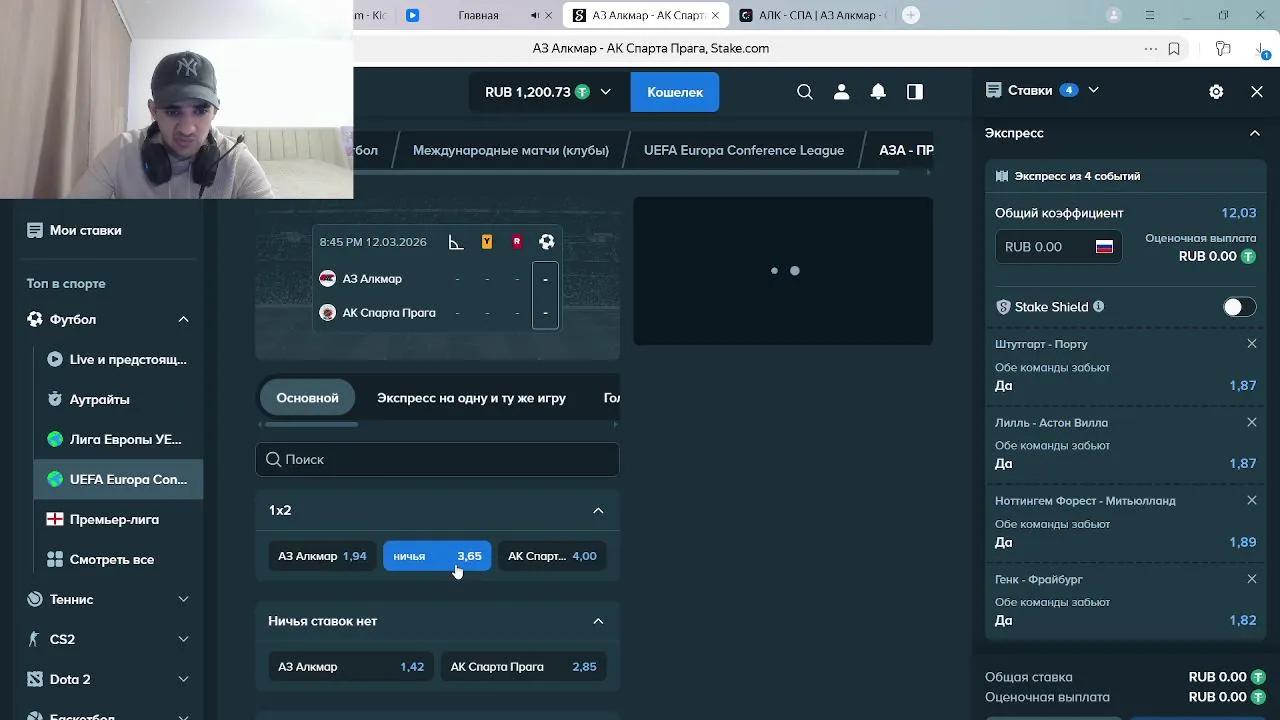Open UEFA Europa Conference League breadcrumb

coord(744,150)
